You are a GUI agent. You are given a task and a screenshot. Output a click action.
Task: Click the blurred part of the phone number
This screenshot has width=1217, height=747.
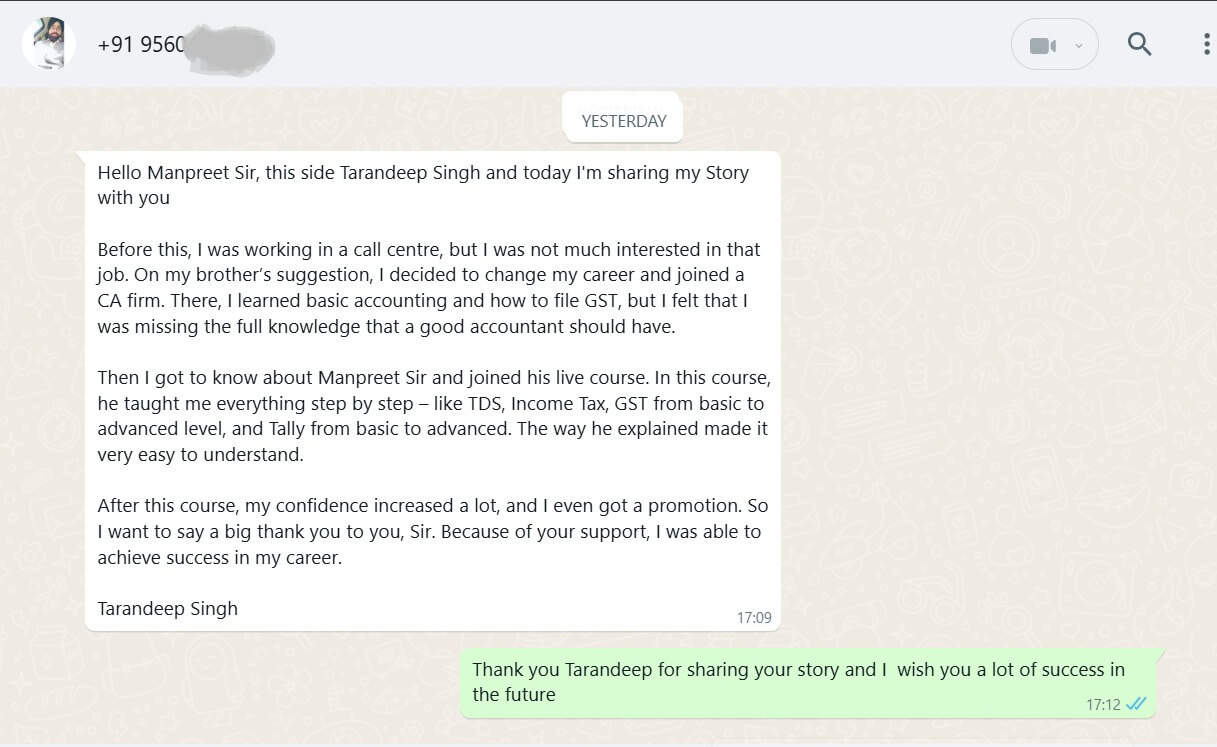coord(230,45)
